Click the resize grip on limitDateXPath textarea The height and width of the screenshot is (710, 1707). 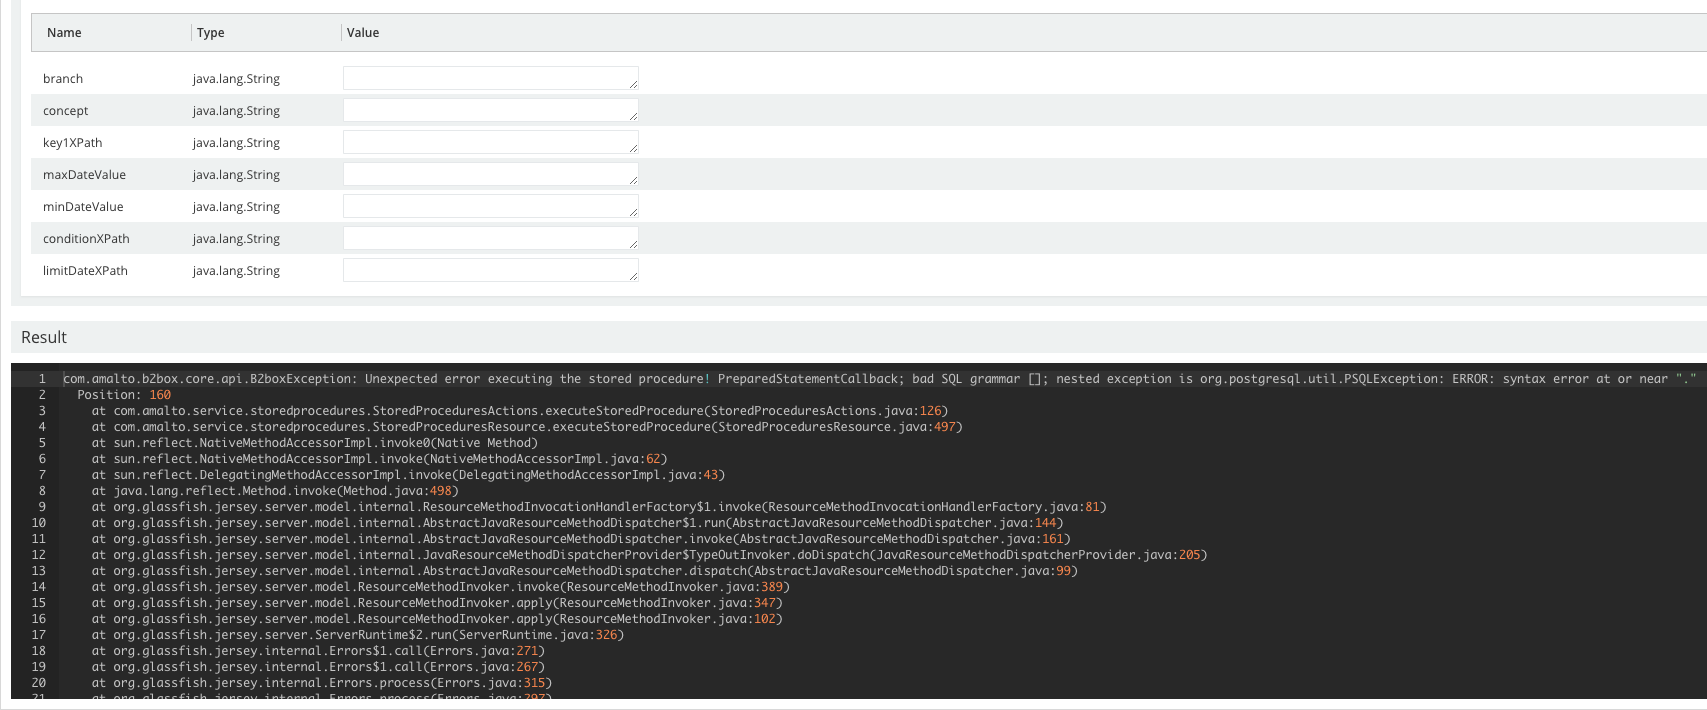[633, 277]
